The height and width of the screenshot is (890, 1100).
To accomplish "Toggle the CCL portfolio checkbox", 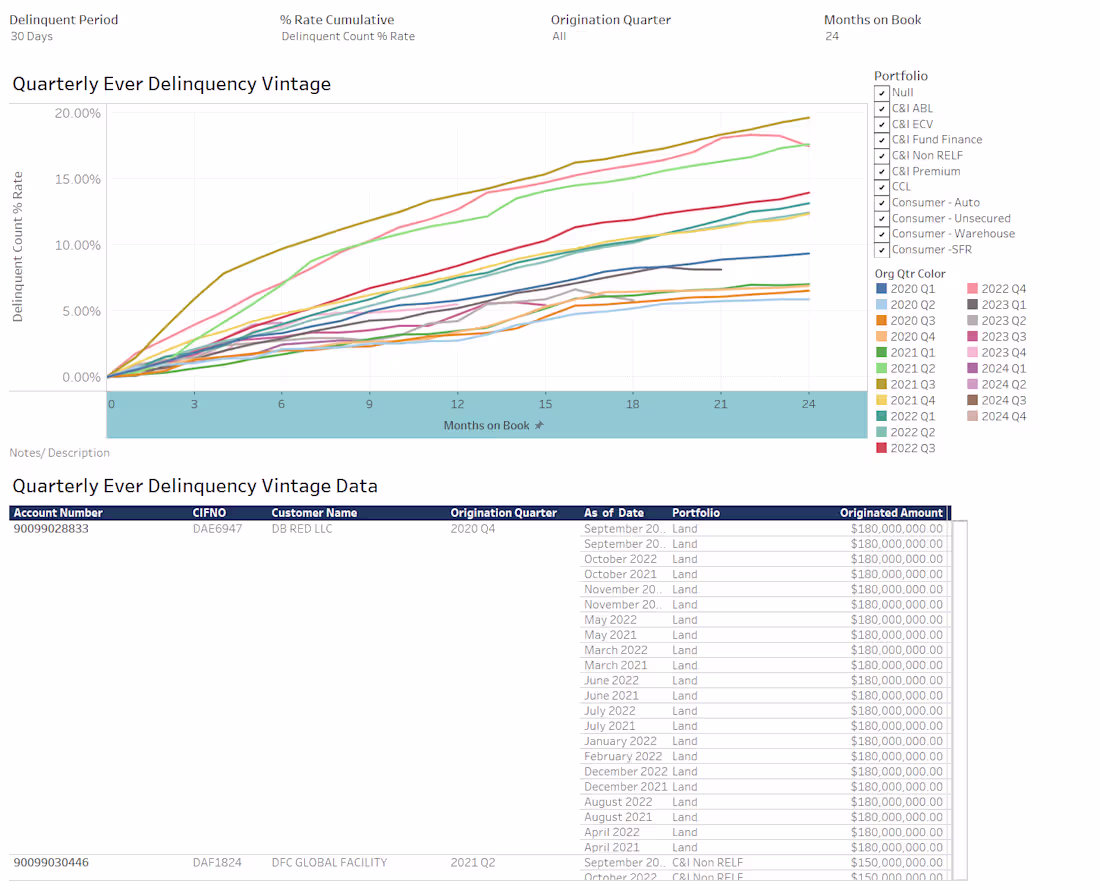I will (881, 186).
